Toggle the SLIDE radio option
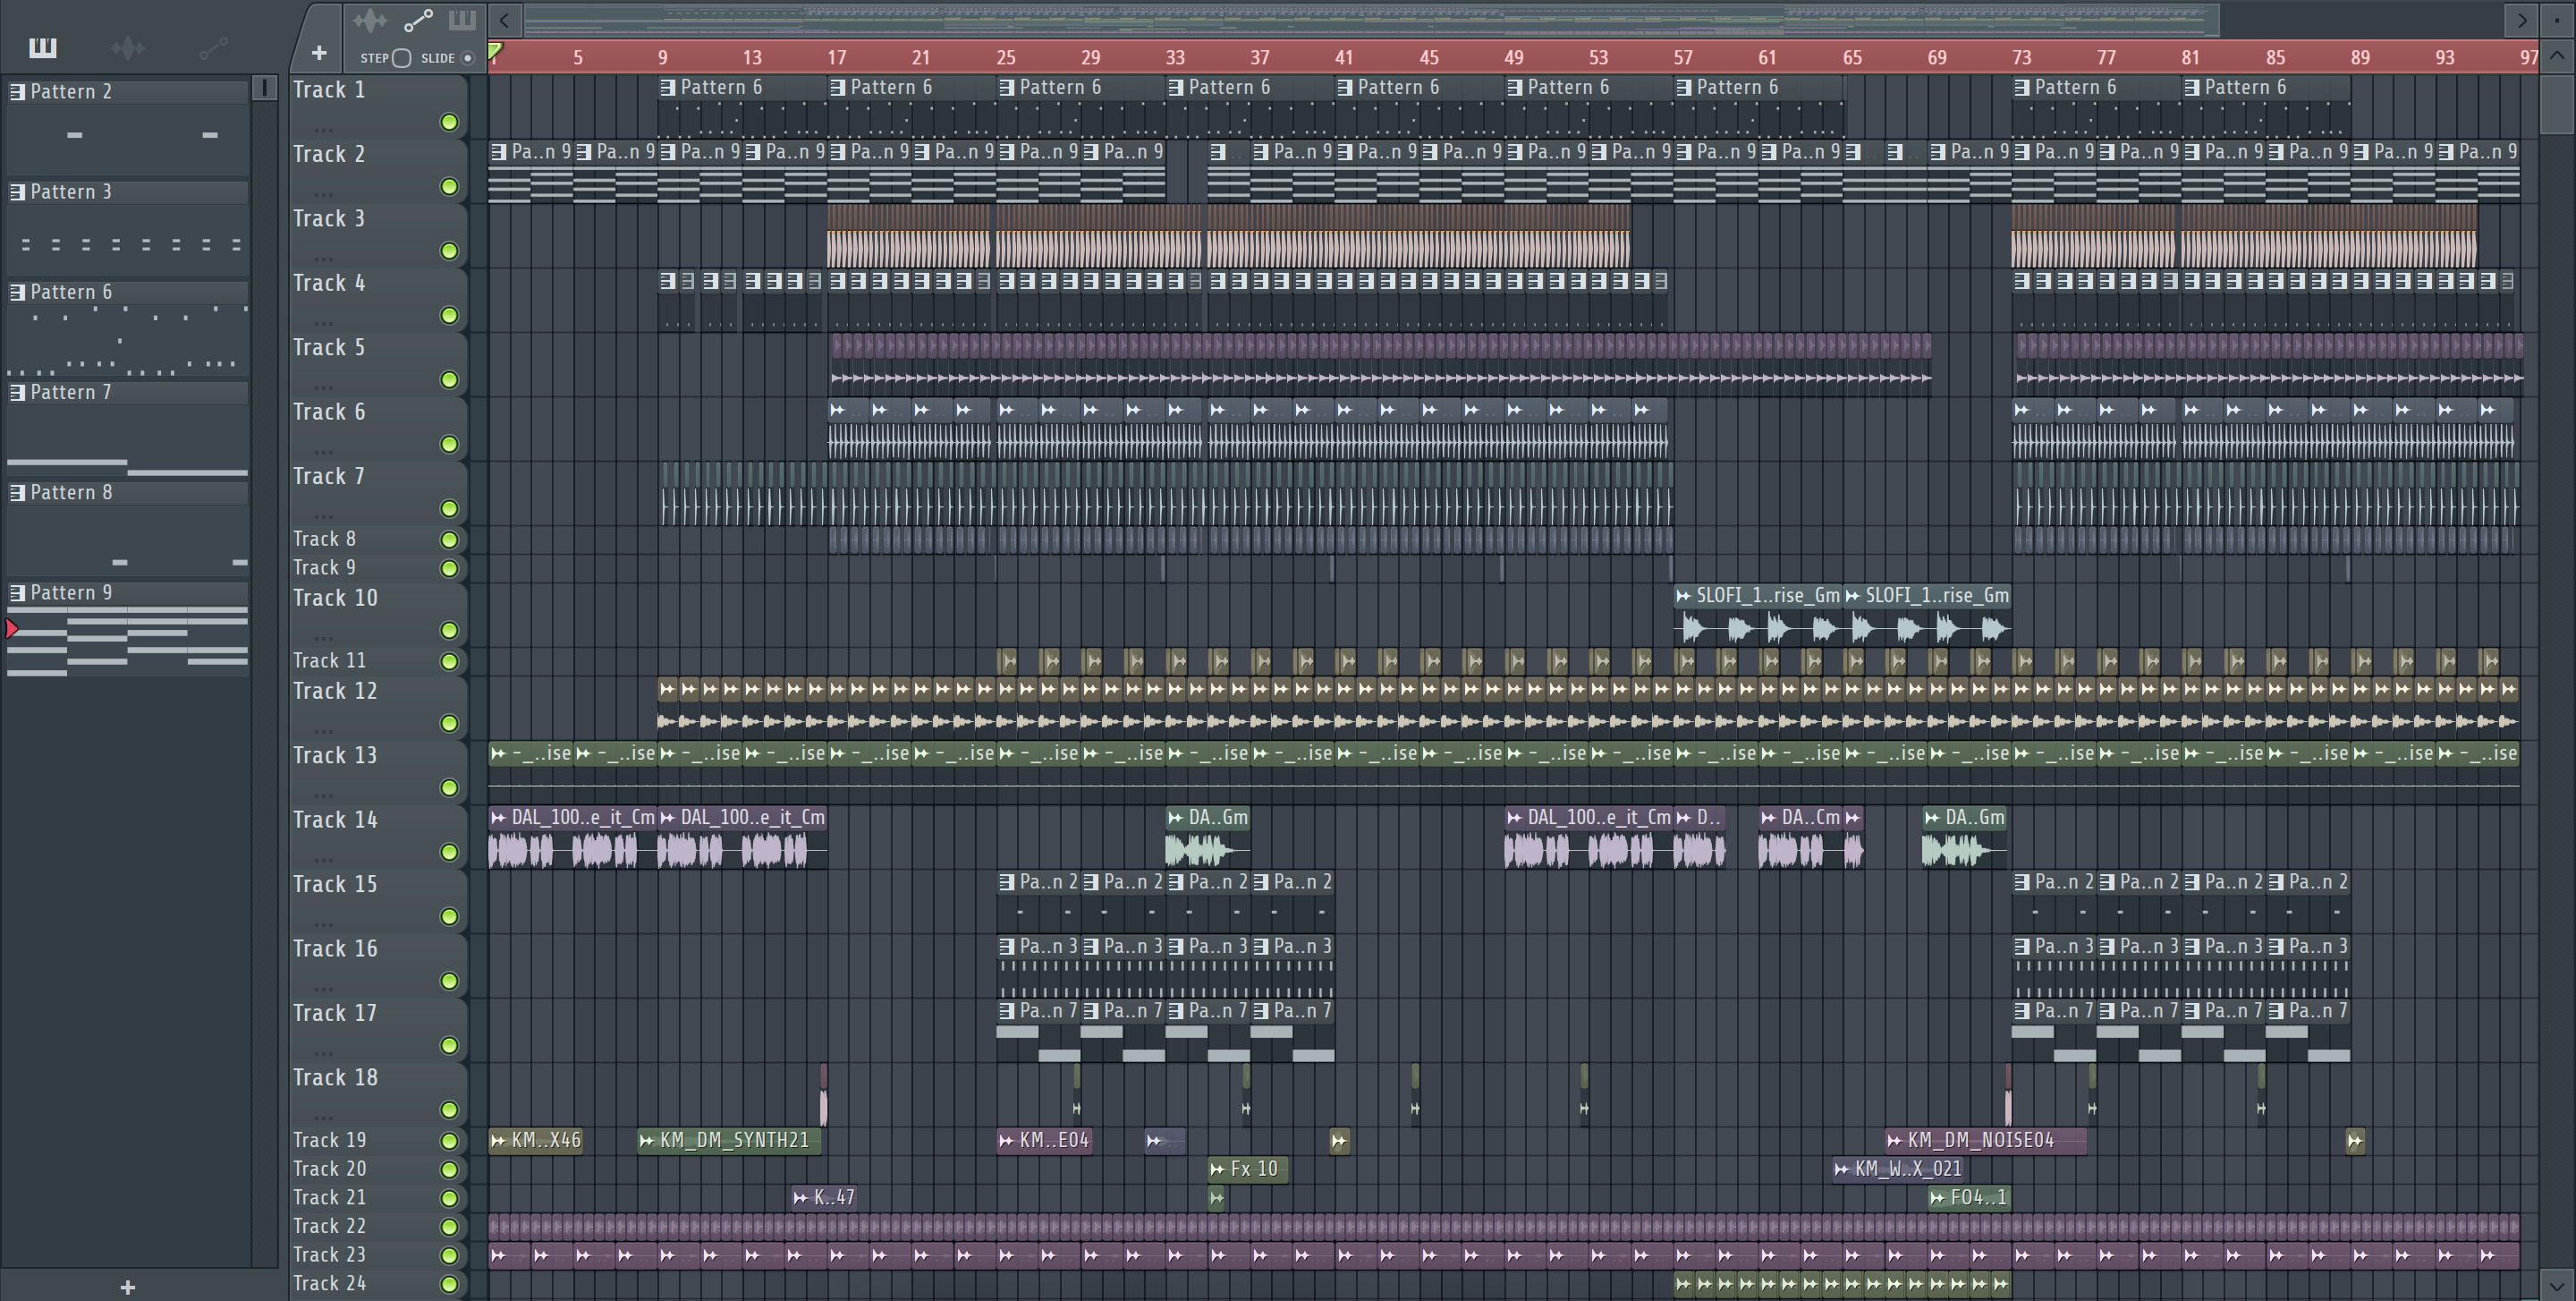The image size is (2576, 1301). coord(467,58)
